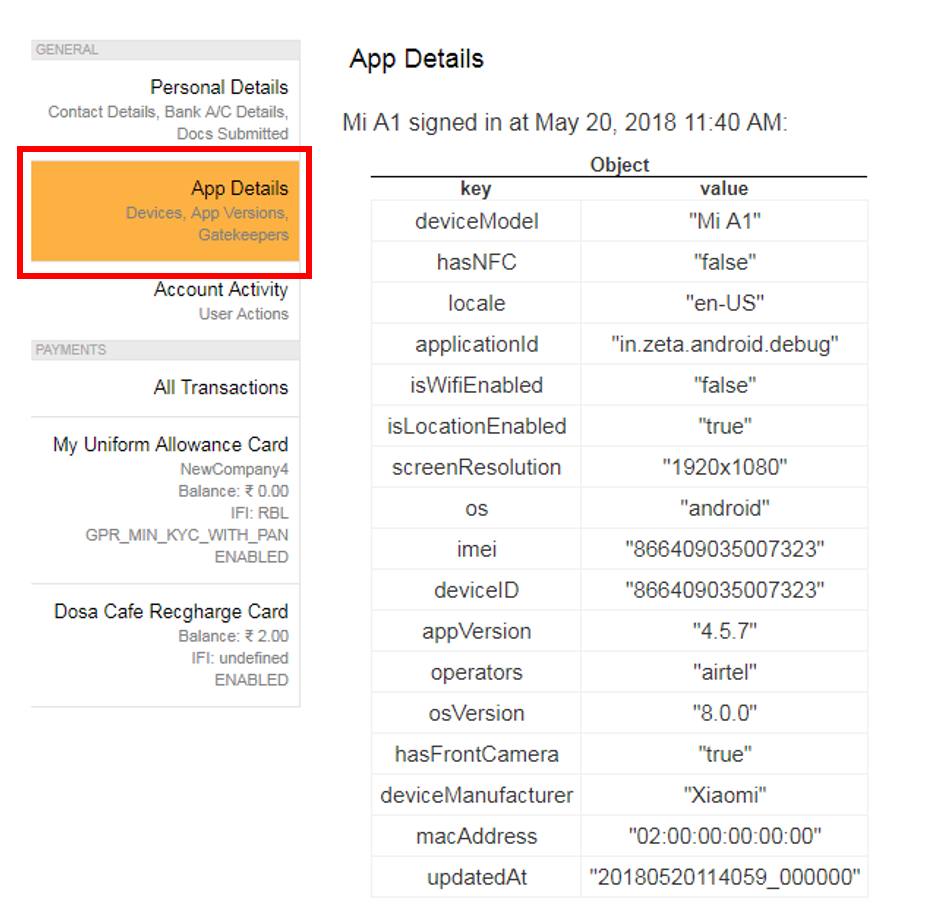The image size is (926, 911).
Task: Select the "1920x1080" value cell
Action: point(725,468)
